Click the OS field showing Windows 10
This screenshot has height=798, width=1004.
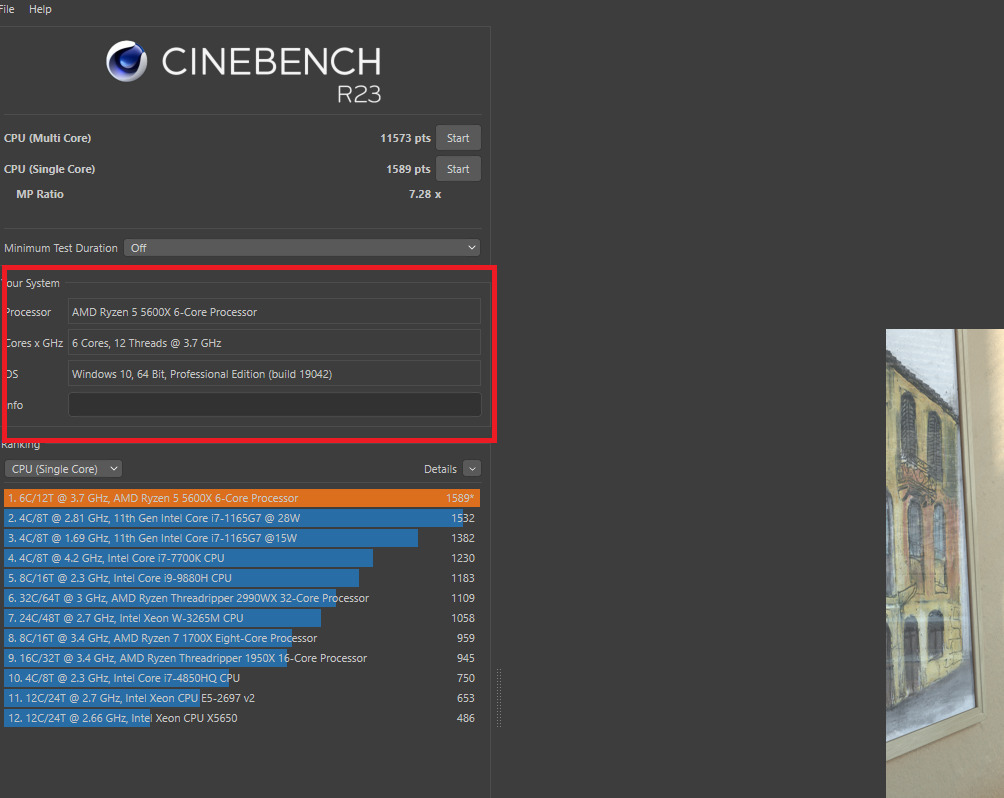pos(274,374)
